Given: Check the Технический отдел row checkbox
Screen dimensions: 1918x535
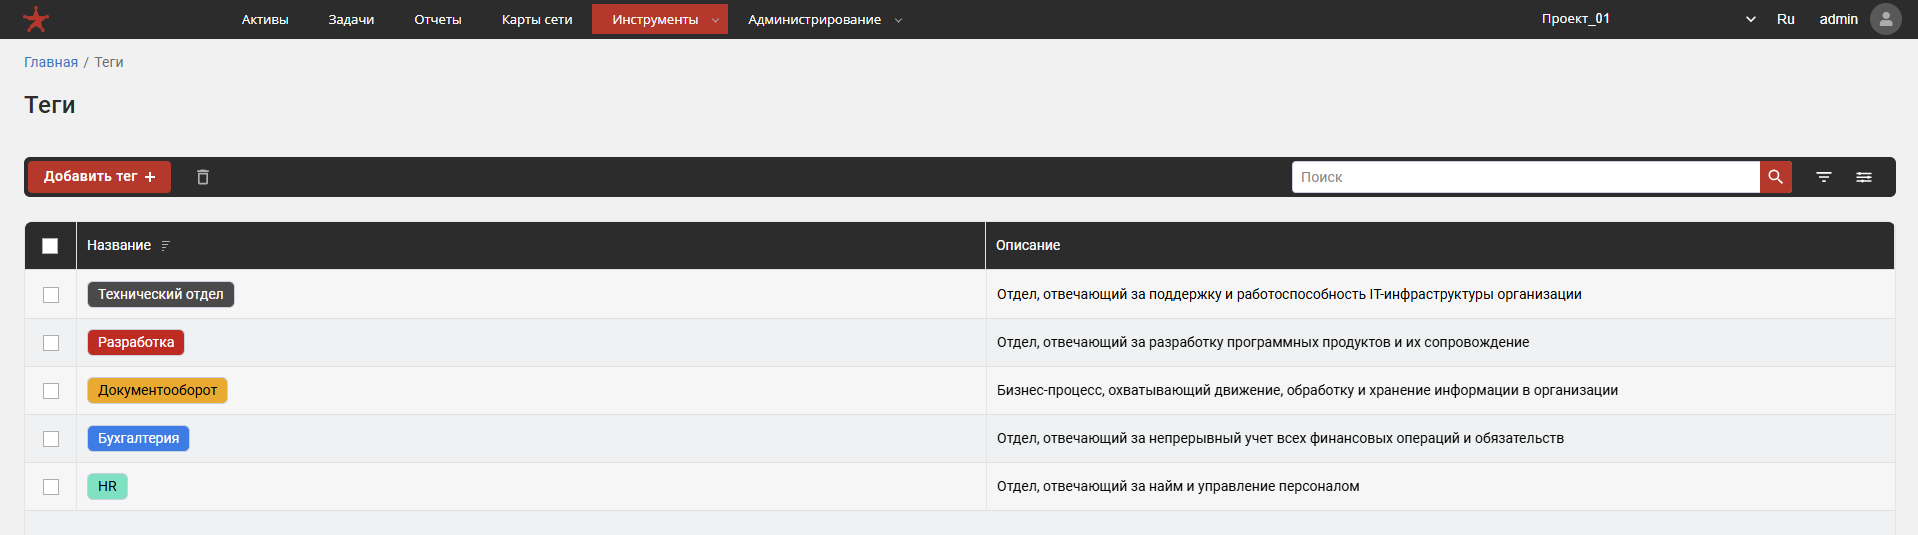Looking at the screenshot, I should [x=51, y=295].
